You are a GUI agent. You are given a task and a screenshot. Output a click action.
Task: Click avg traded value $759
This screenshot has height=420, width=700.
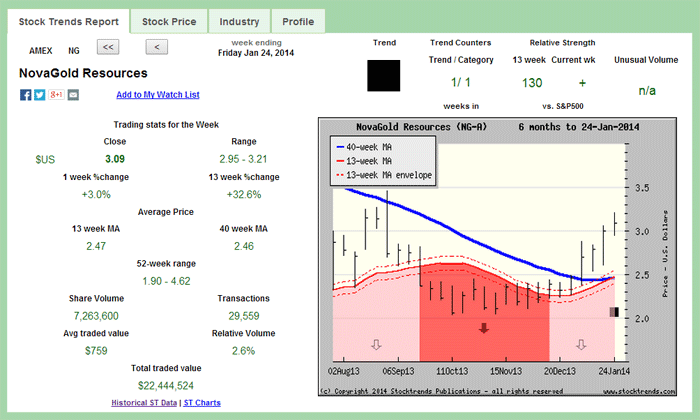[96, 351]
